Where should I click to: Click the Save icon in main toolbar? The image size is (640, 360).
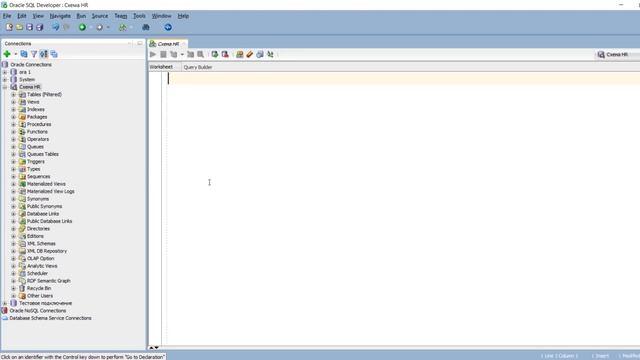click(29, 27)
